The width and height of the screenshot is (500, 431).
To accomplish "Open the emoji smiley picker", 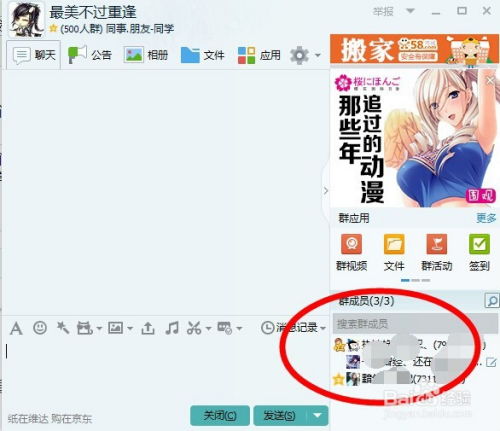I will click(x=40, y=328).
